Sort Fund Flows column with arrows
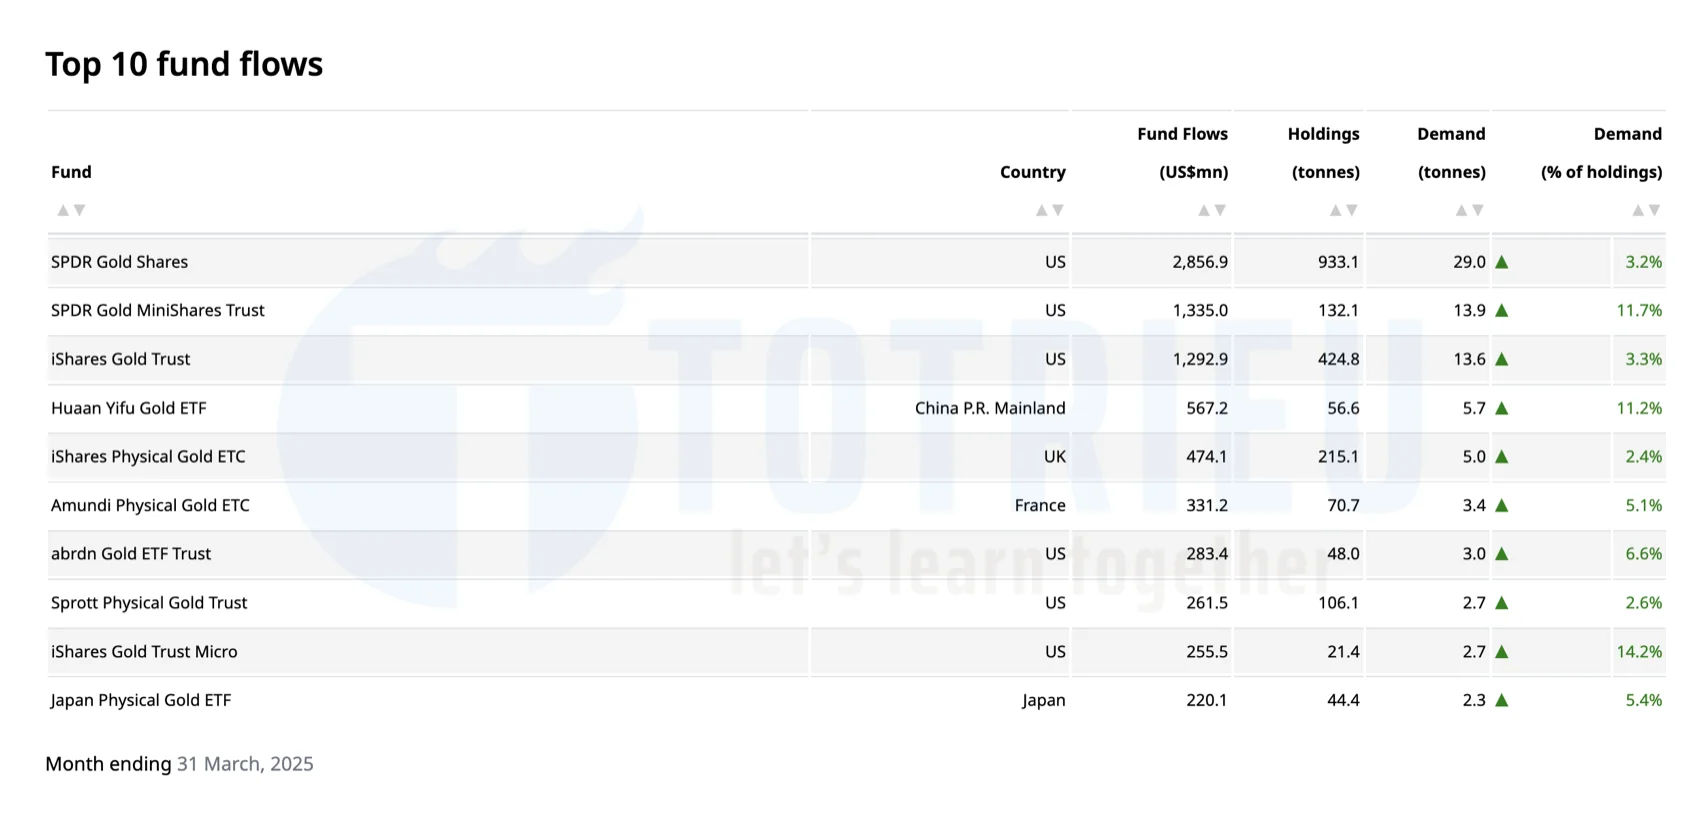 (1212, 210)
